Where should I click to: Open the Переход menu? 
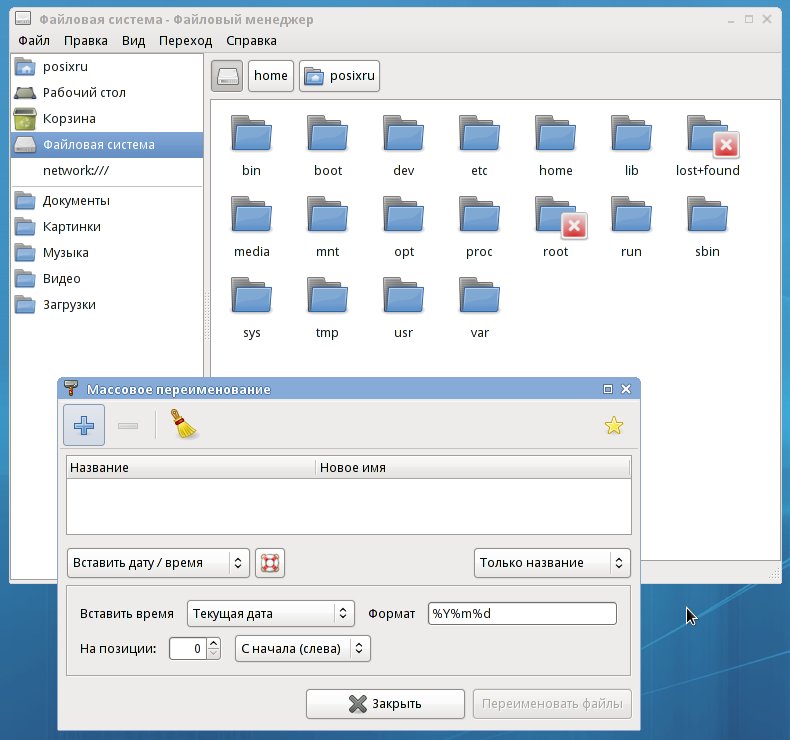coord(185,41)
